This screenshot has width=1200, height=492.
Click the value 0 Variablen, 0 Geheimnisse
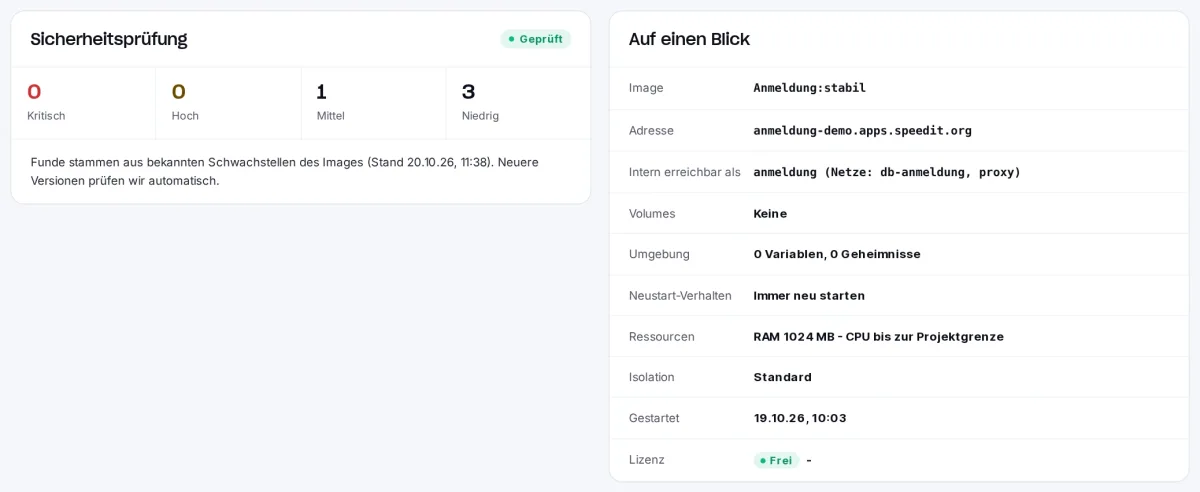[x=837, y=254]
